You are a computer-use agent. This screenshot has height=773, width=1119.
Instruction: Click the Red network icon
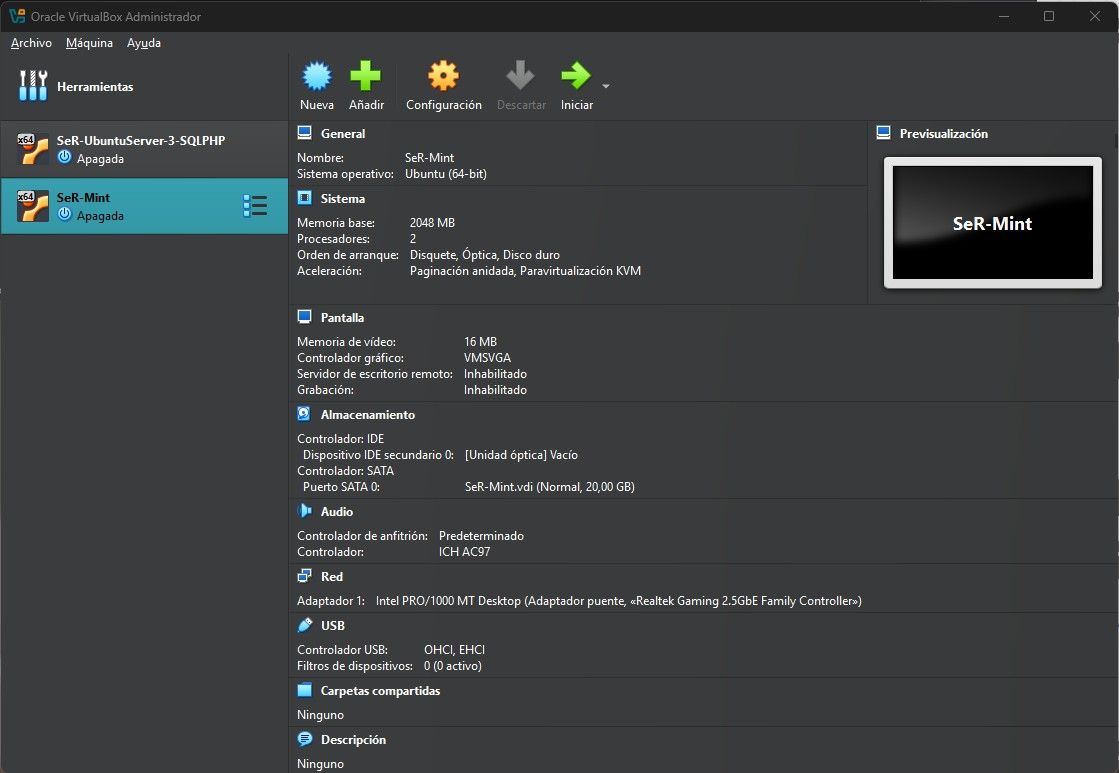[305, 575]
